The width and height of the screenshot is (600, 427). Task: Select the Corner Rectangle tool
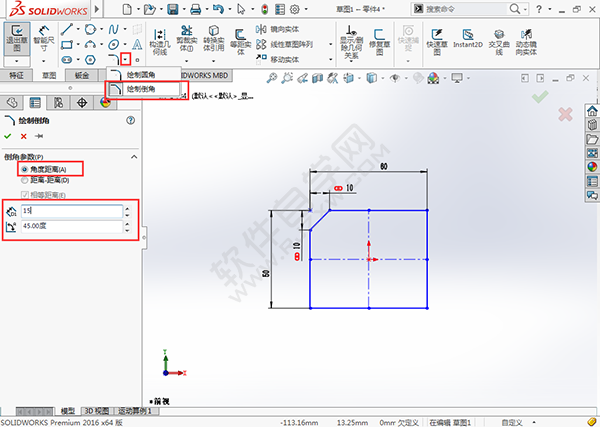click(x=67, y=44)
